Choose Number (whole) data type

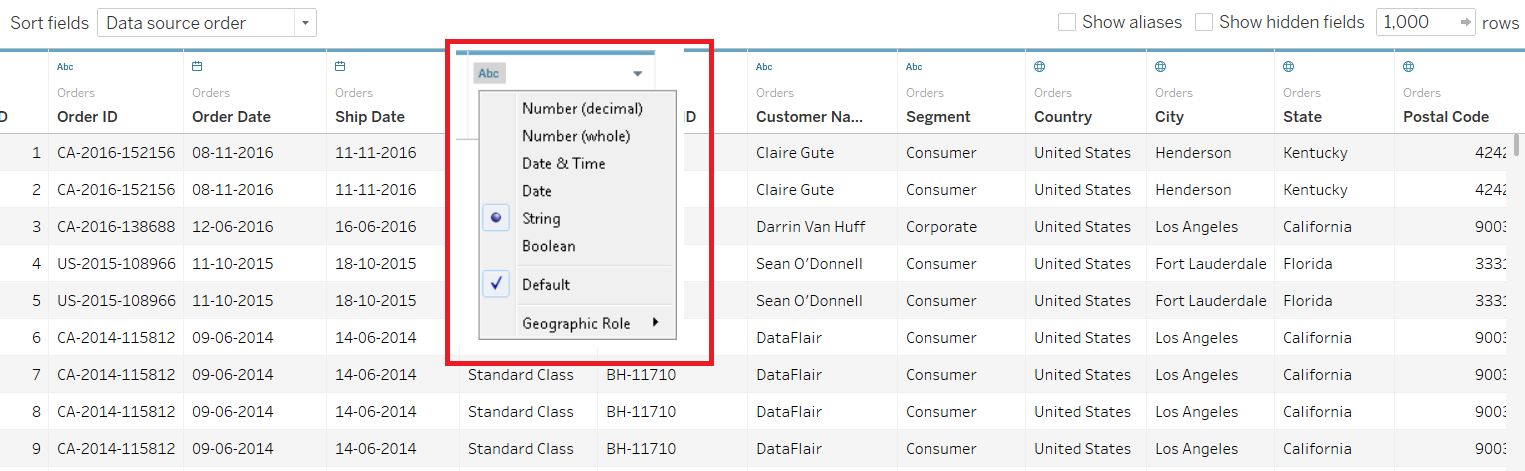577,136
